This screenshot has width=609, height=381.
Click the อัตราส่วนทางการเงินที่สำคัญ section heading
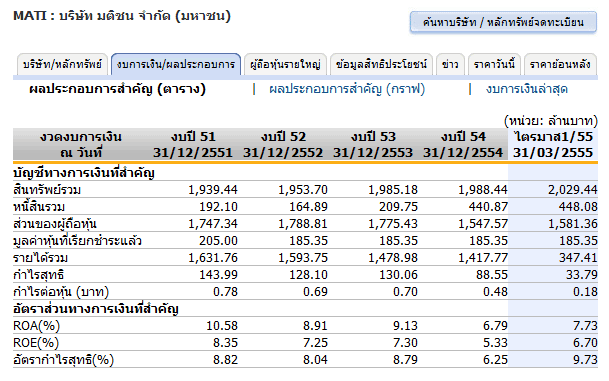(96, 309)
